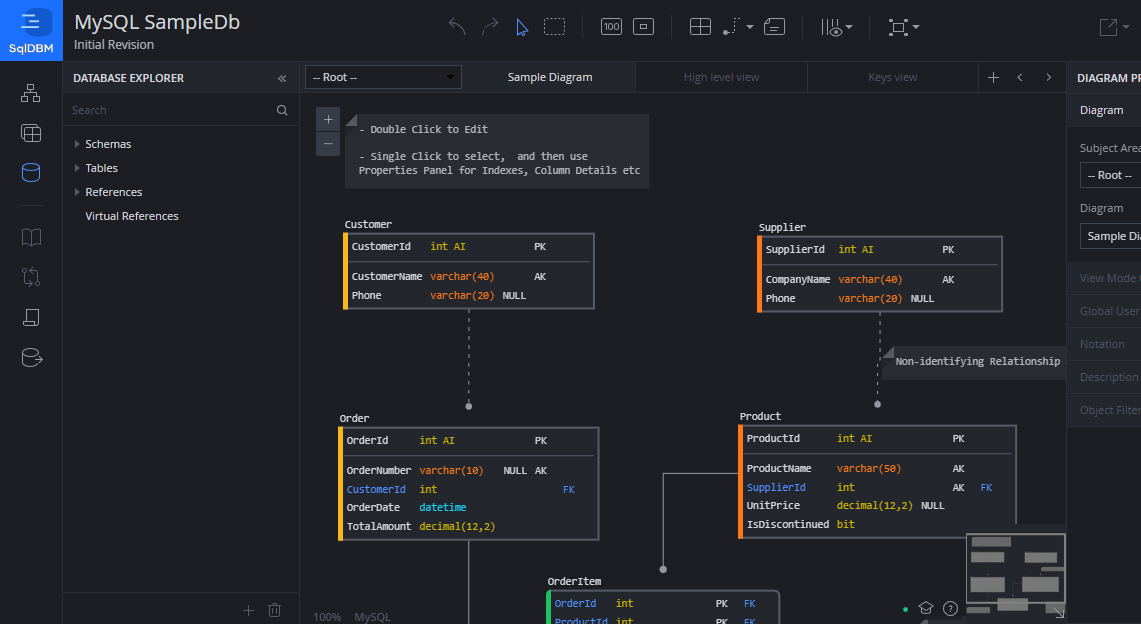Viewport: 1141px width, 624px height.
Task: Click the TotalAmount column row
Action: coord(469,527)
